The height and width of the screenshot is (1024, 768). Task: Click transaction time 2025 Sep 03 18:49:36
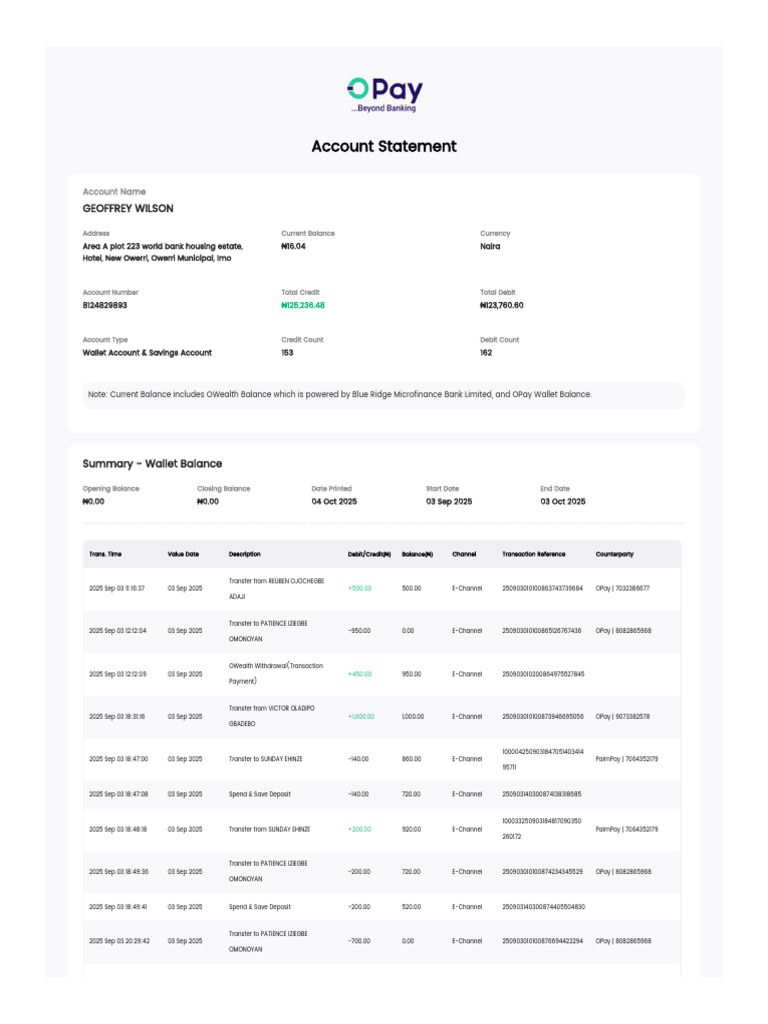pos(119,872)
